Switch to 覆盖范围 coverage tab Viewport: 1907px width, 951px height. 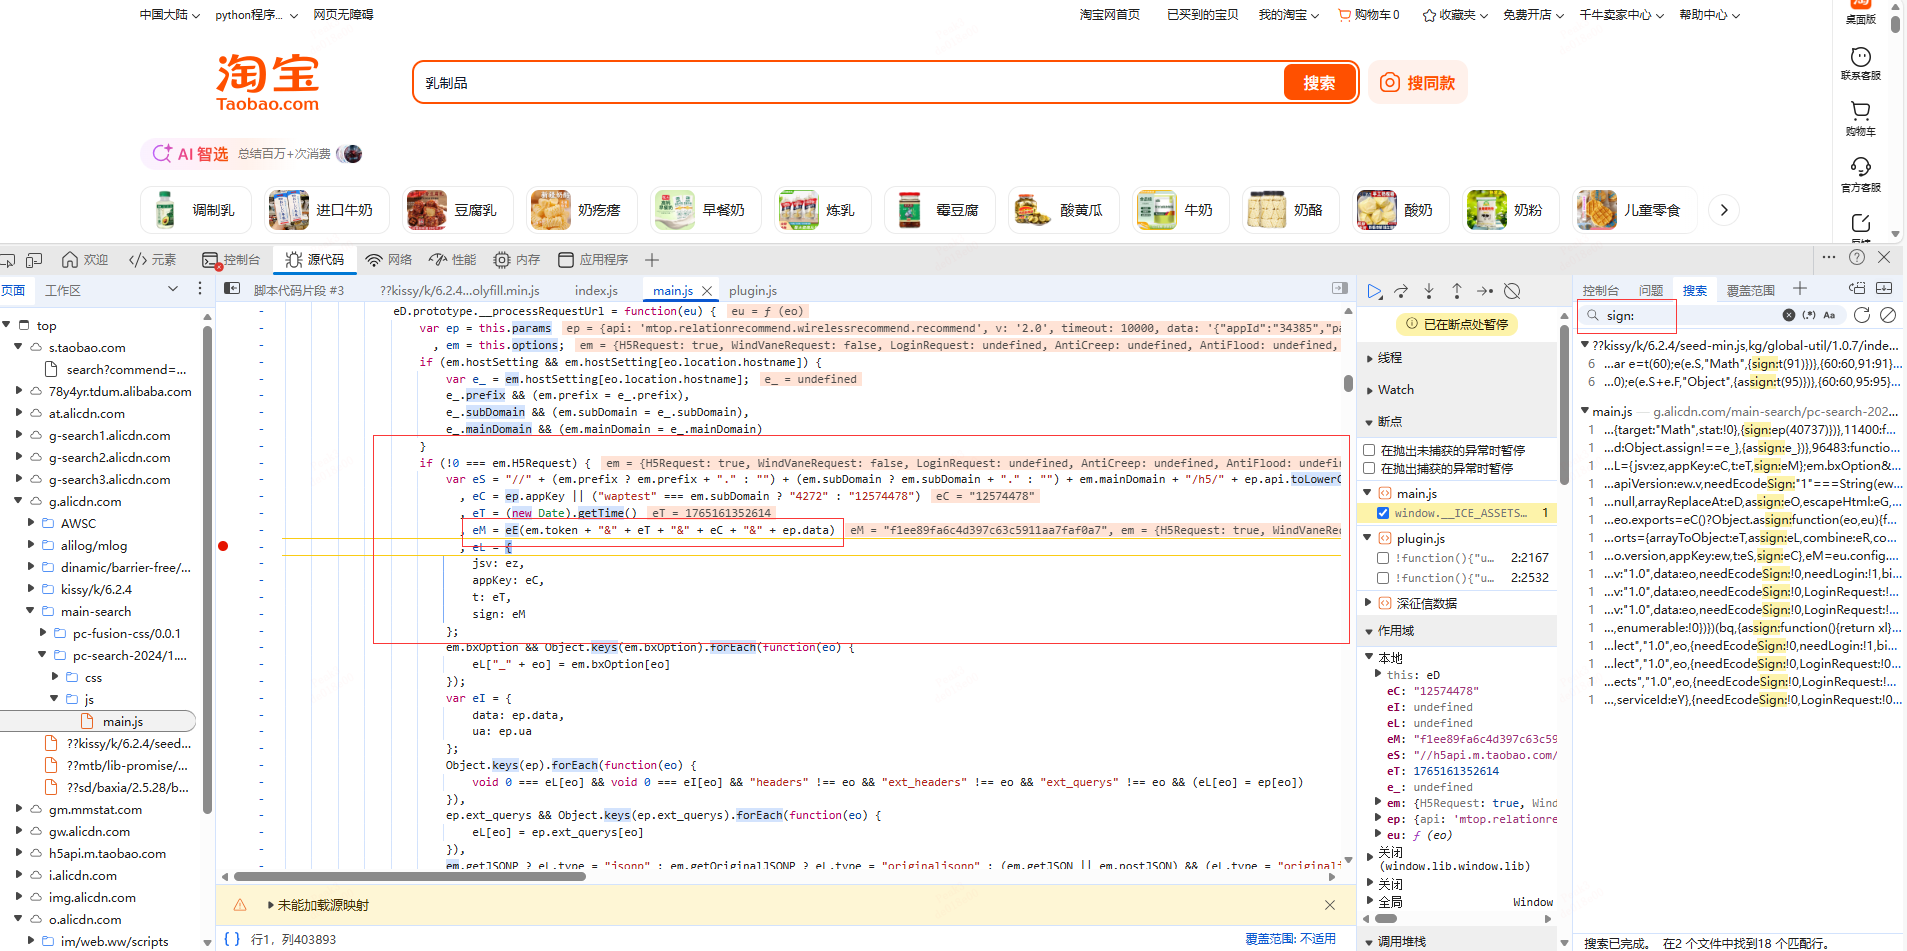[x=1751, y=291]
